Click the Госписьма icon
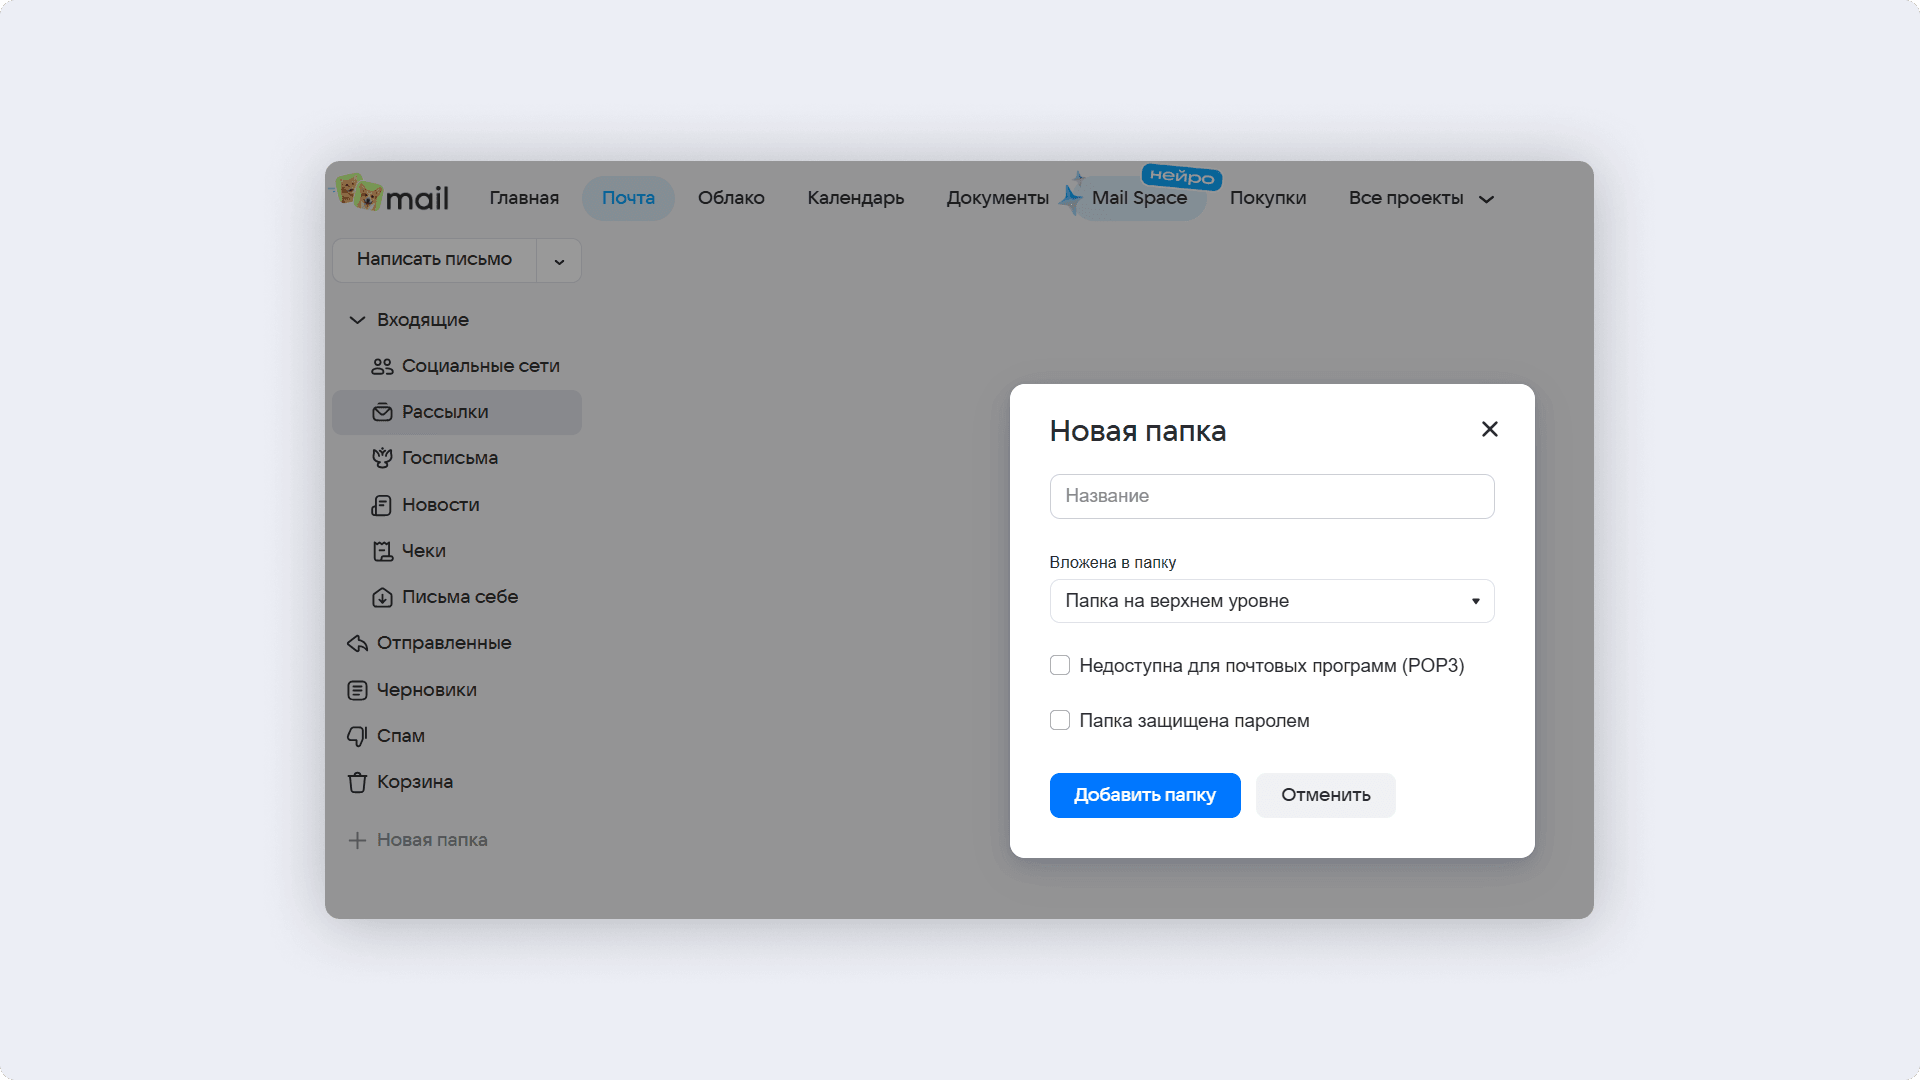The width and height of the screenshot is (1920, 1080). [x=382, y=458]
